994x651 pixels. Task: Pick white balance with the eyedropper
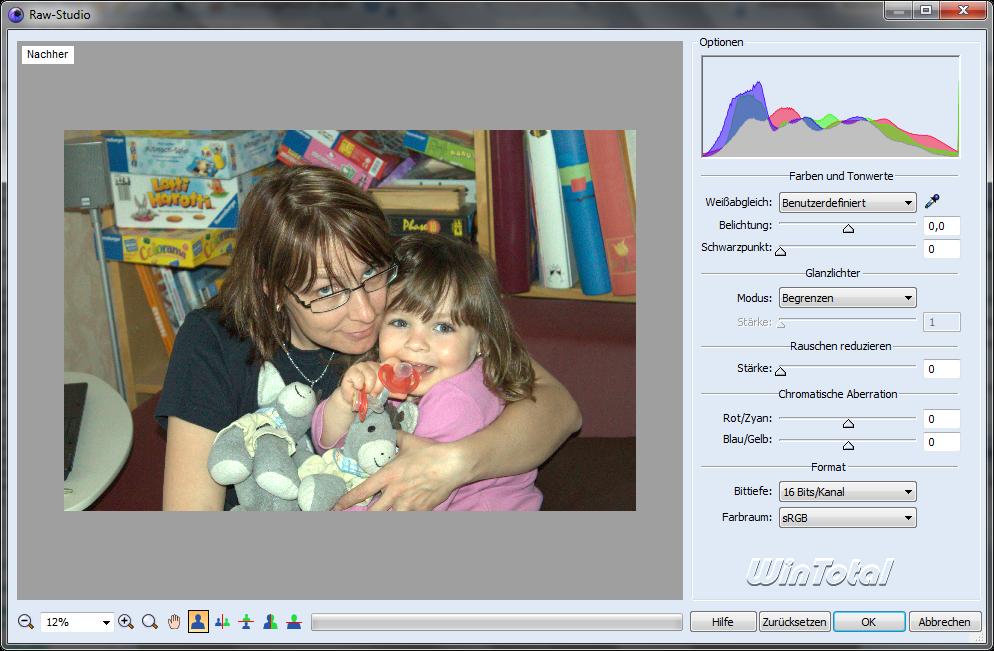[x=932, y=202]
